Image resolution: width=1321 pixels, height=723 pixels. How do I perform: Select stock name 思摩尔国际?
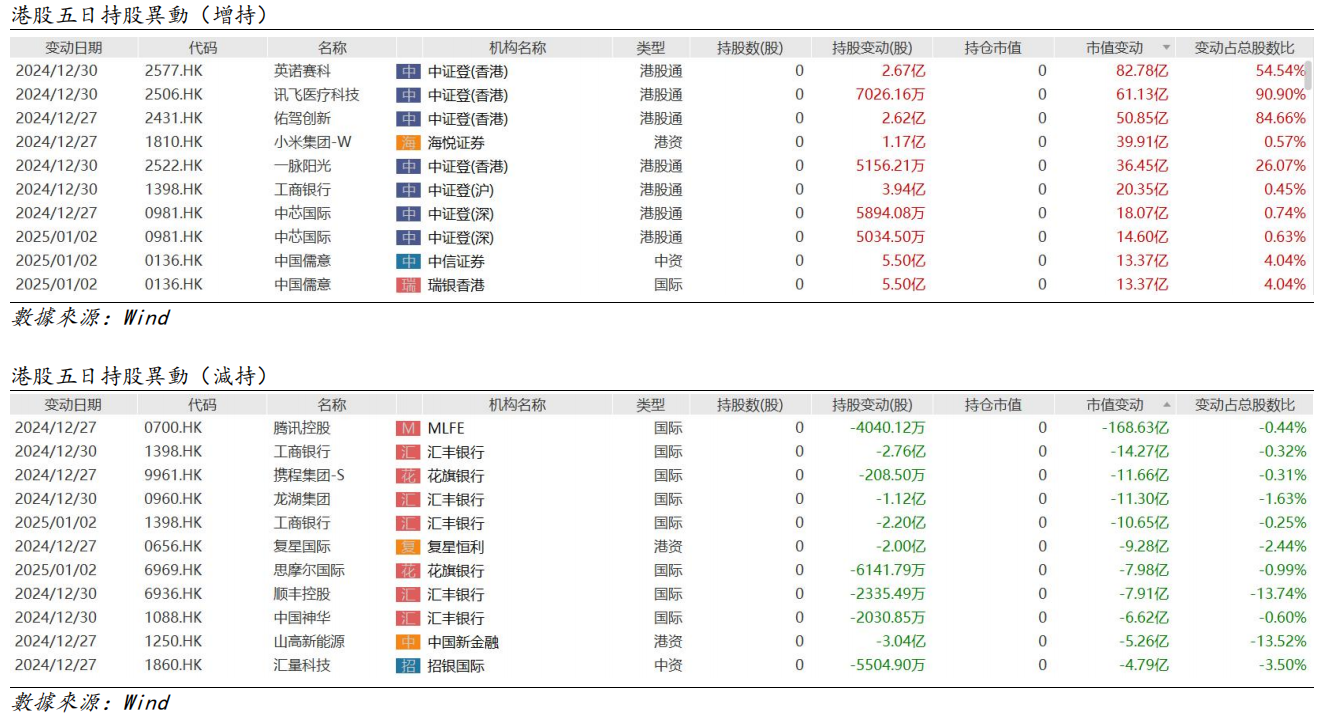tap(309, 571)
